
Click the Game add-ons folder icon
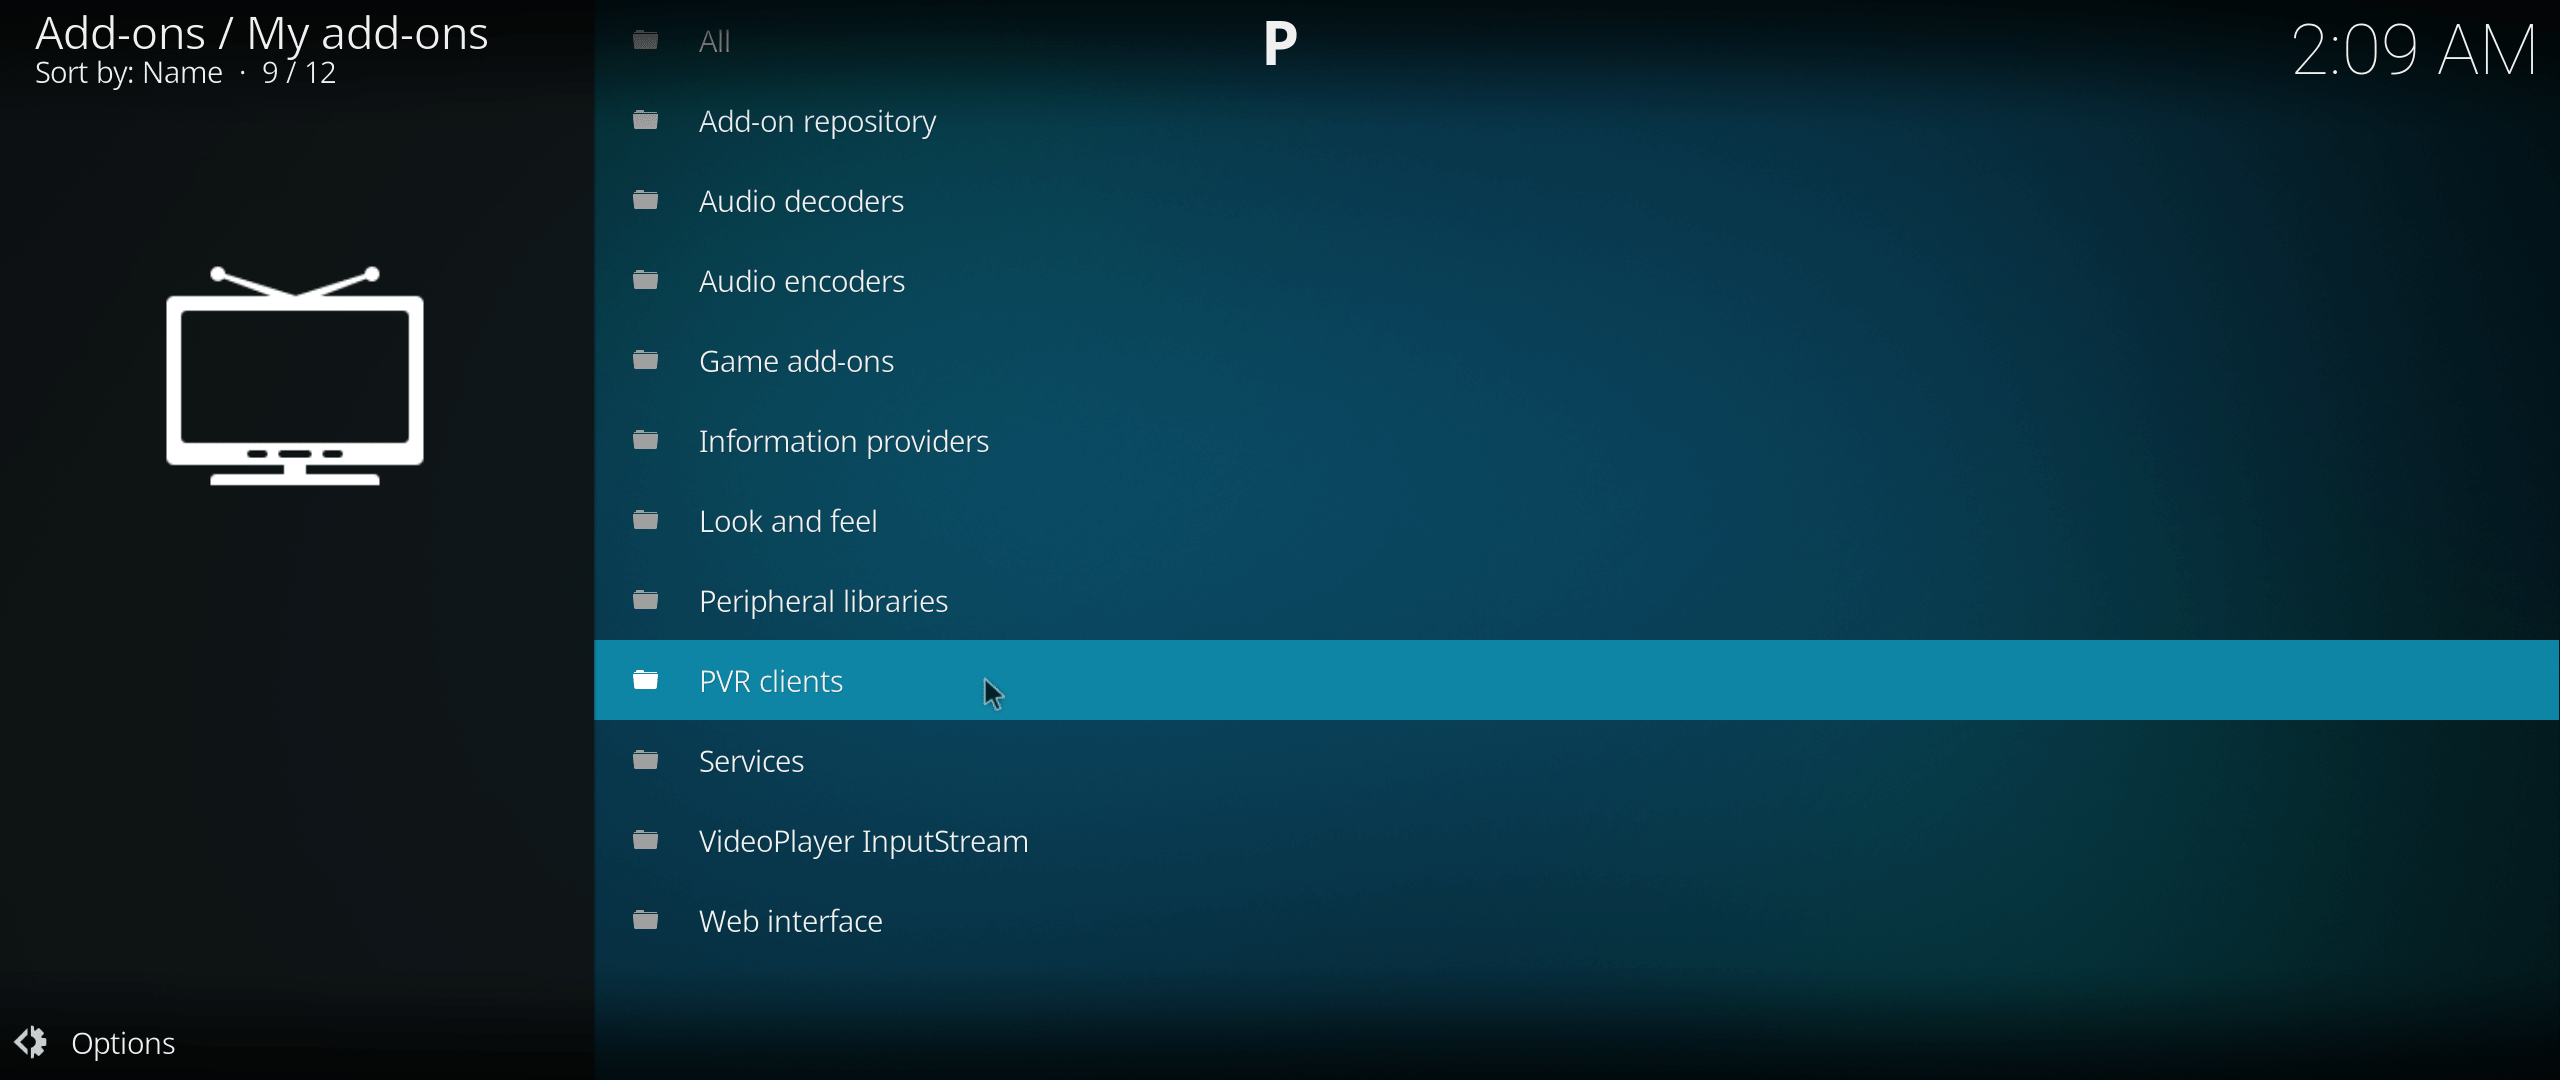(x=645, y=361)
